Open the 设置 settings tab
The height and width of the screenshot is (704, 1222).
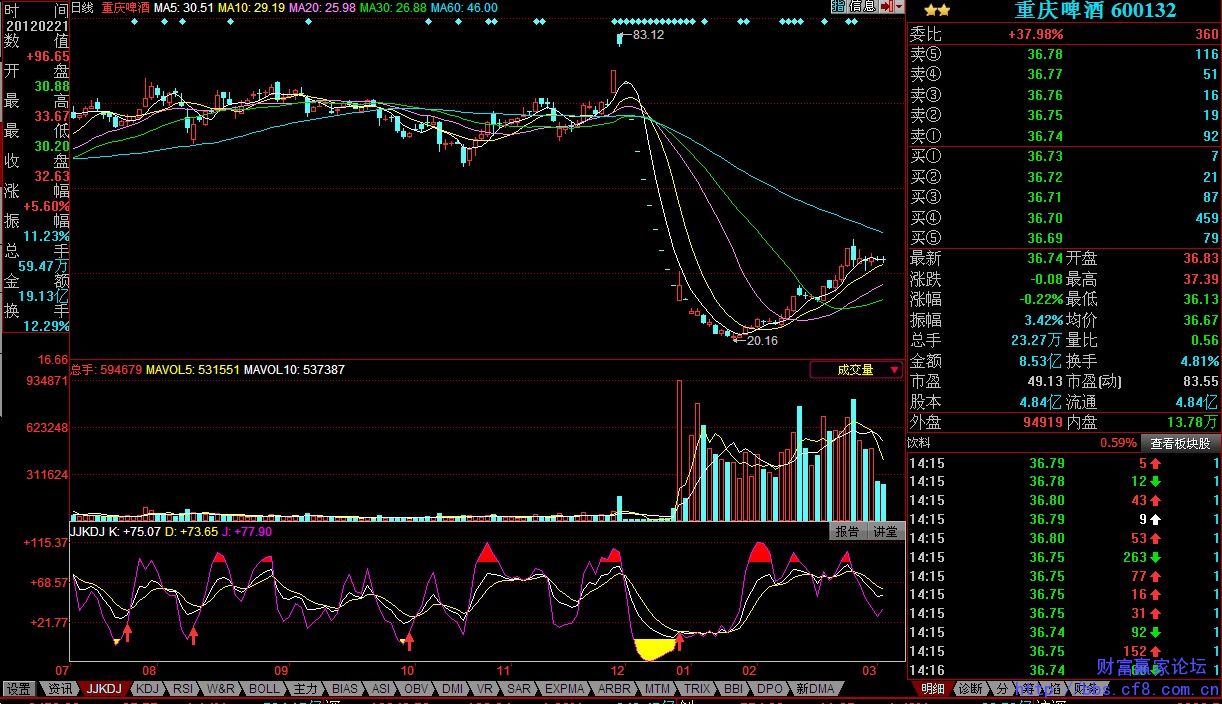pyautogui.click(x=18, y=689)
